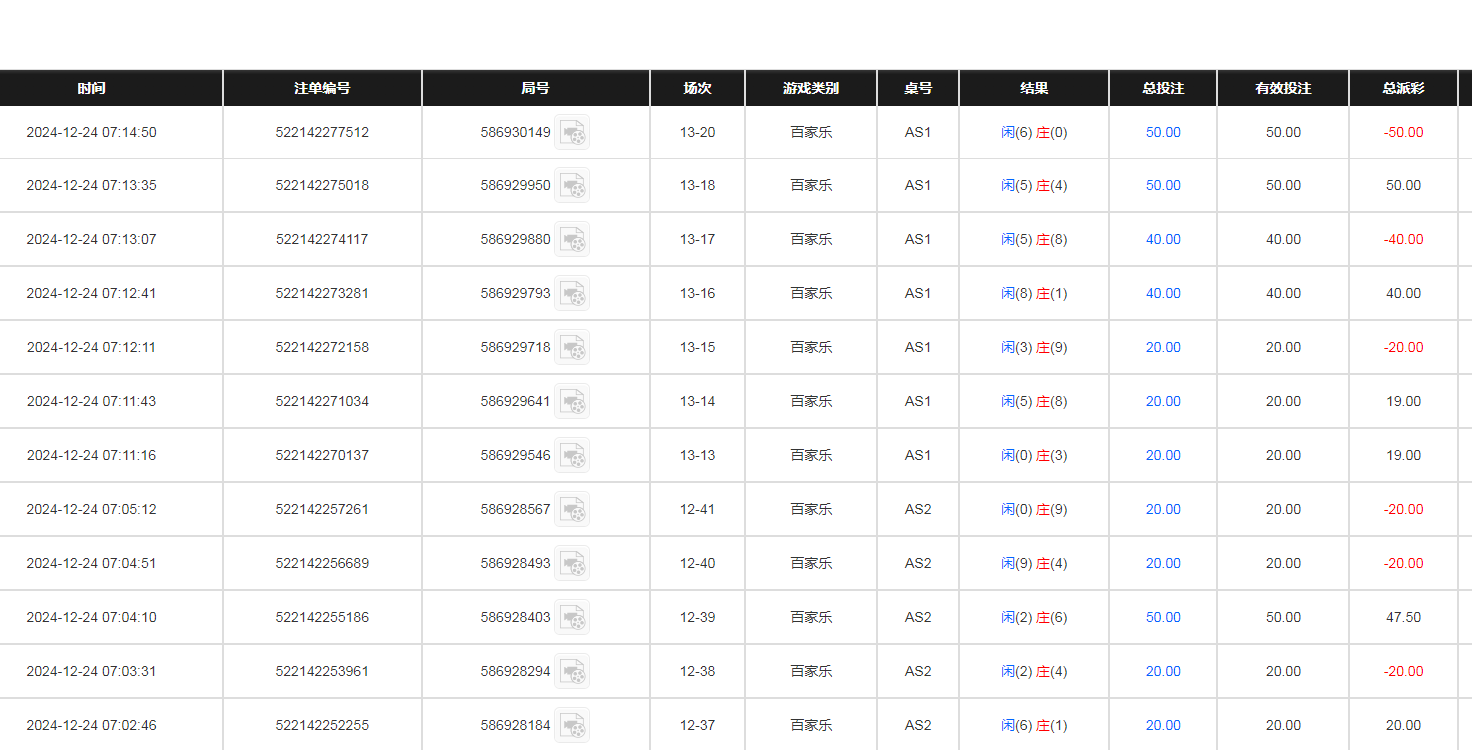Select bet number 522142255186 cell

point(322,617)
